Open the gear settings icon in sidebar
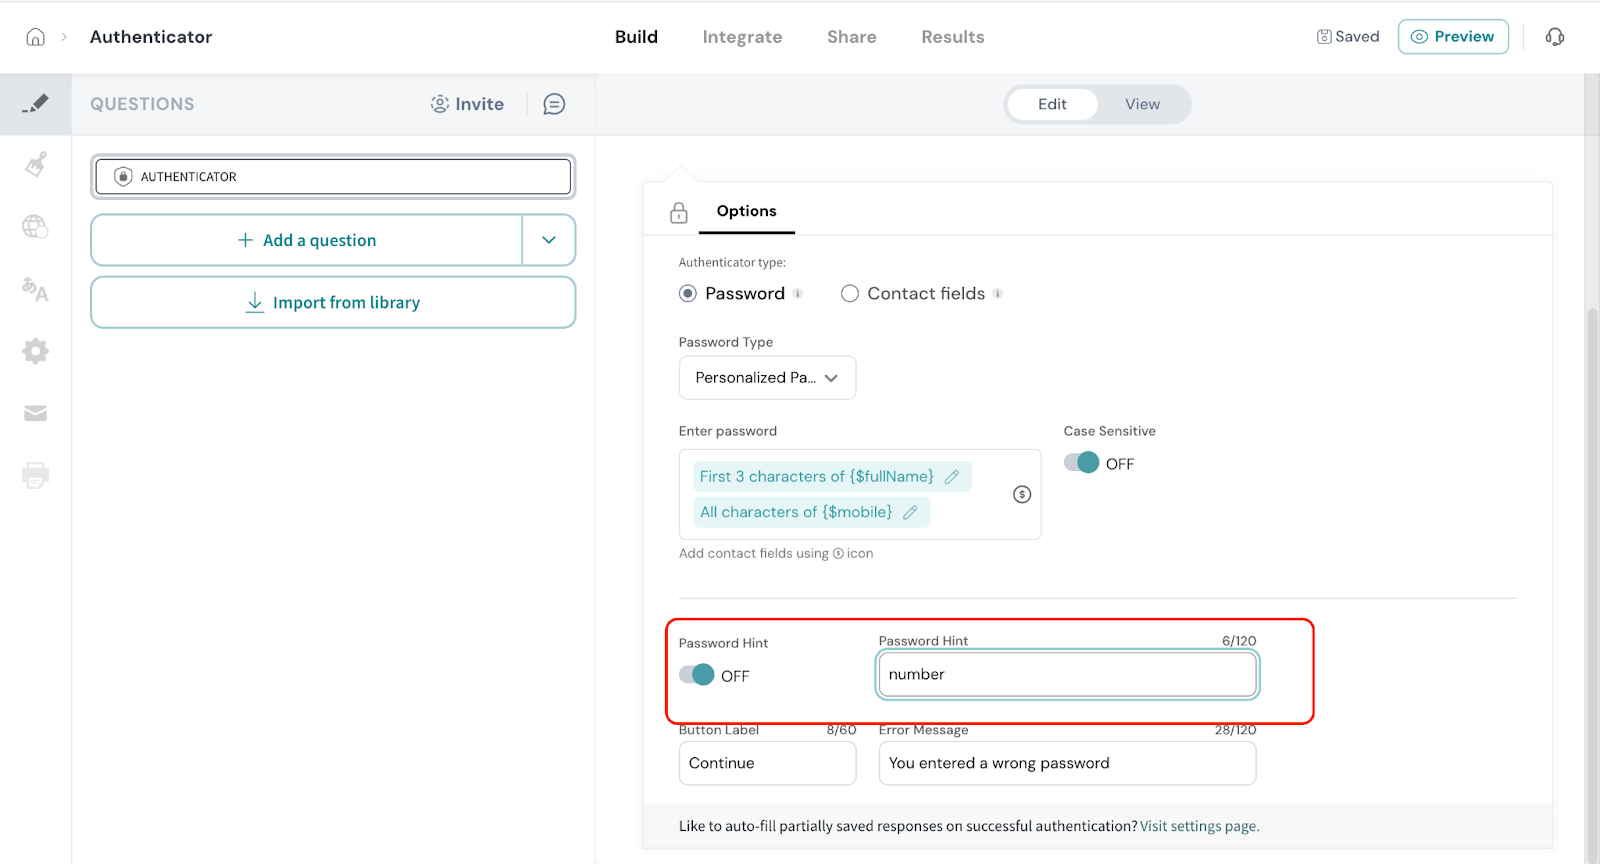This screenshot has height=864, width=1600. (36, 351)
